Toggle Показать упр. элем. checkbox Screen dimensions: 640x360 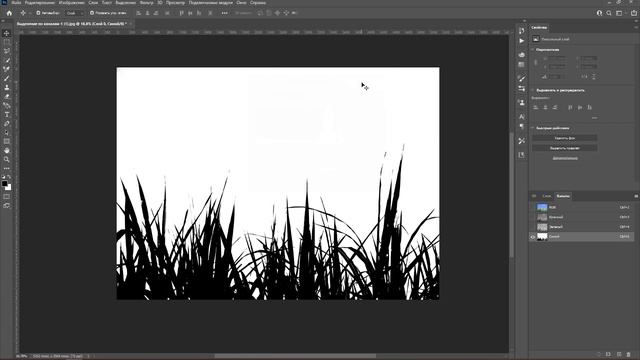pyautogui.click(x=92, y=13)
